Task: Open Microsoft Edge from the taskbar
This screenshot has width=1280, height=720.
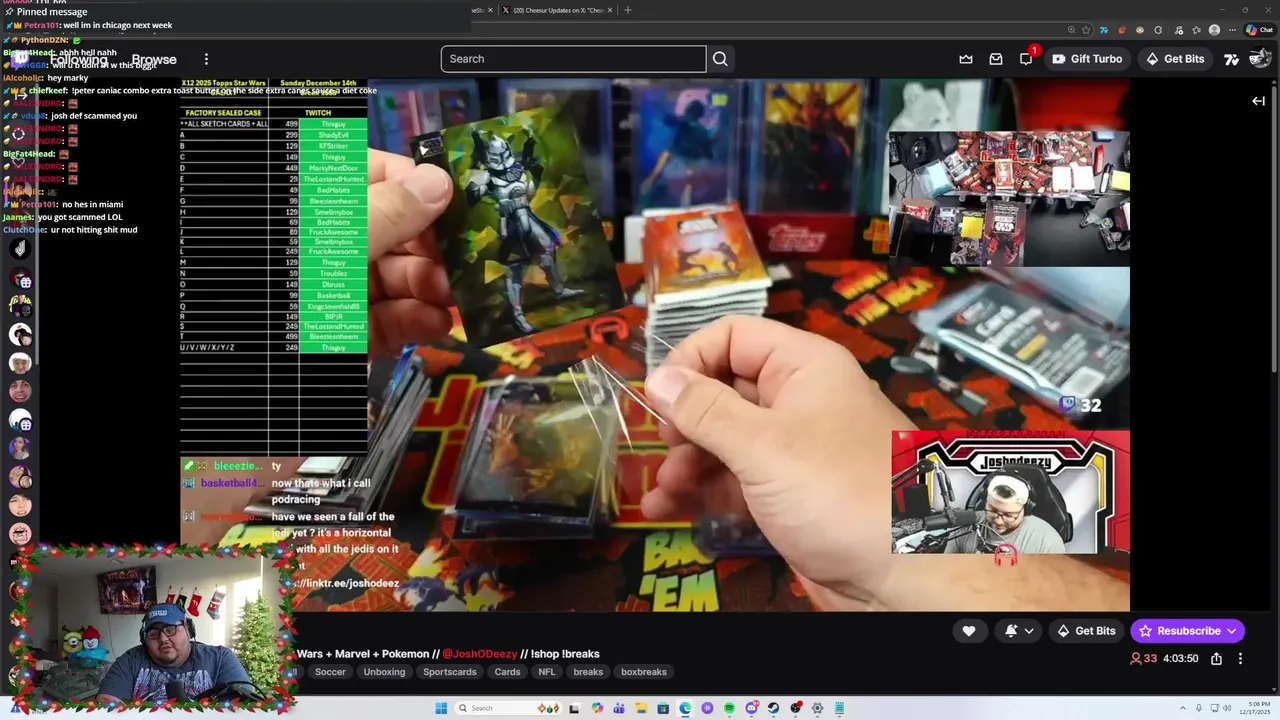Action: (685, 708)
